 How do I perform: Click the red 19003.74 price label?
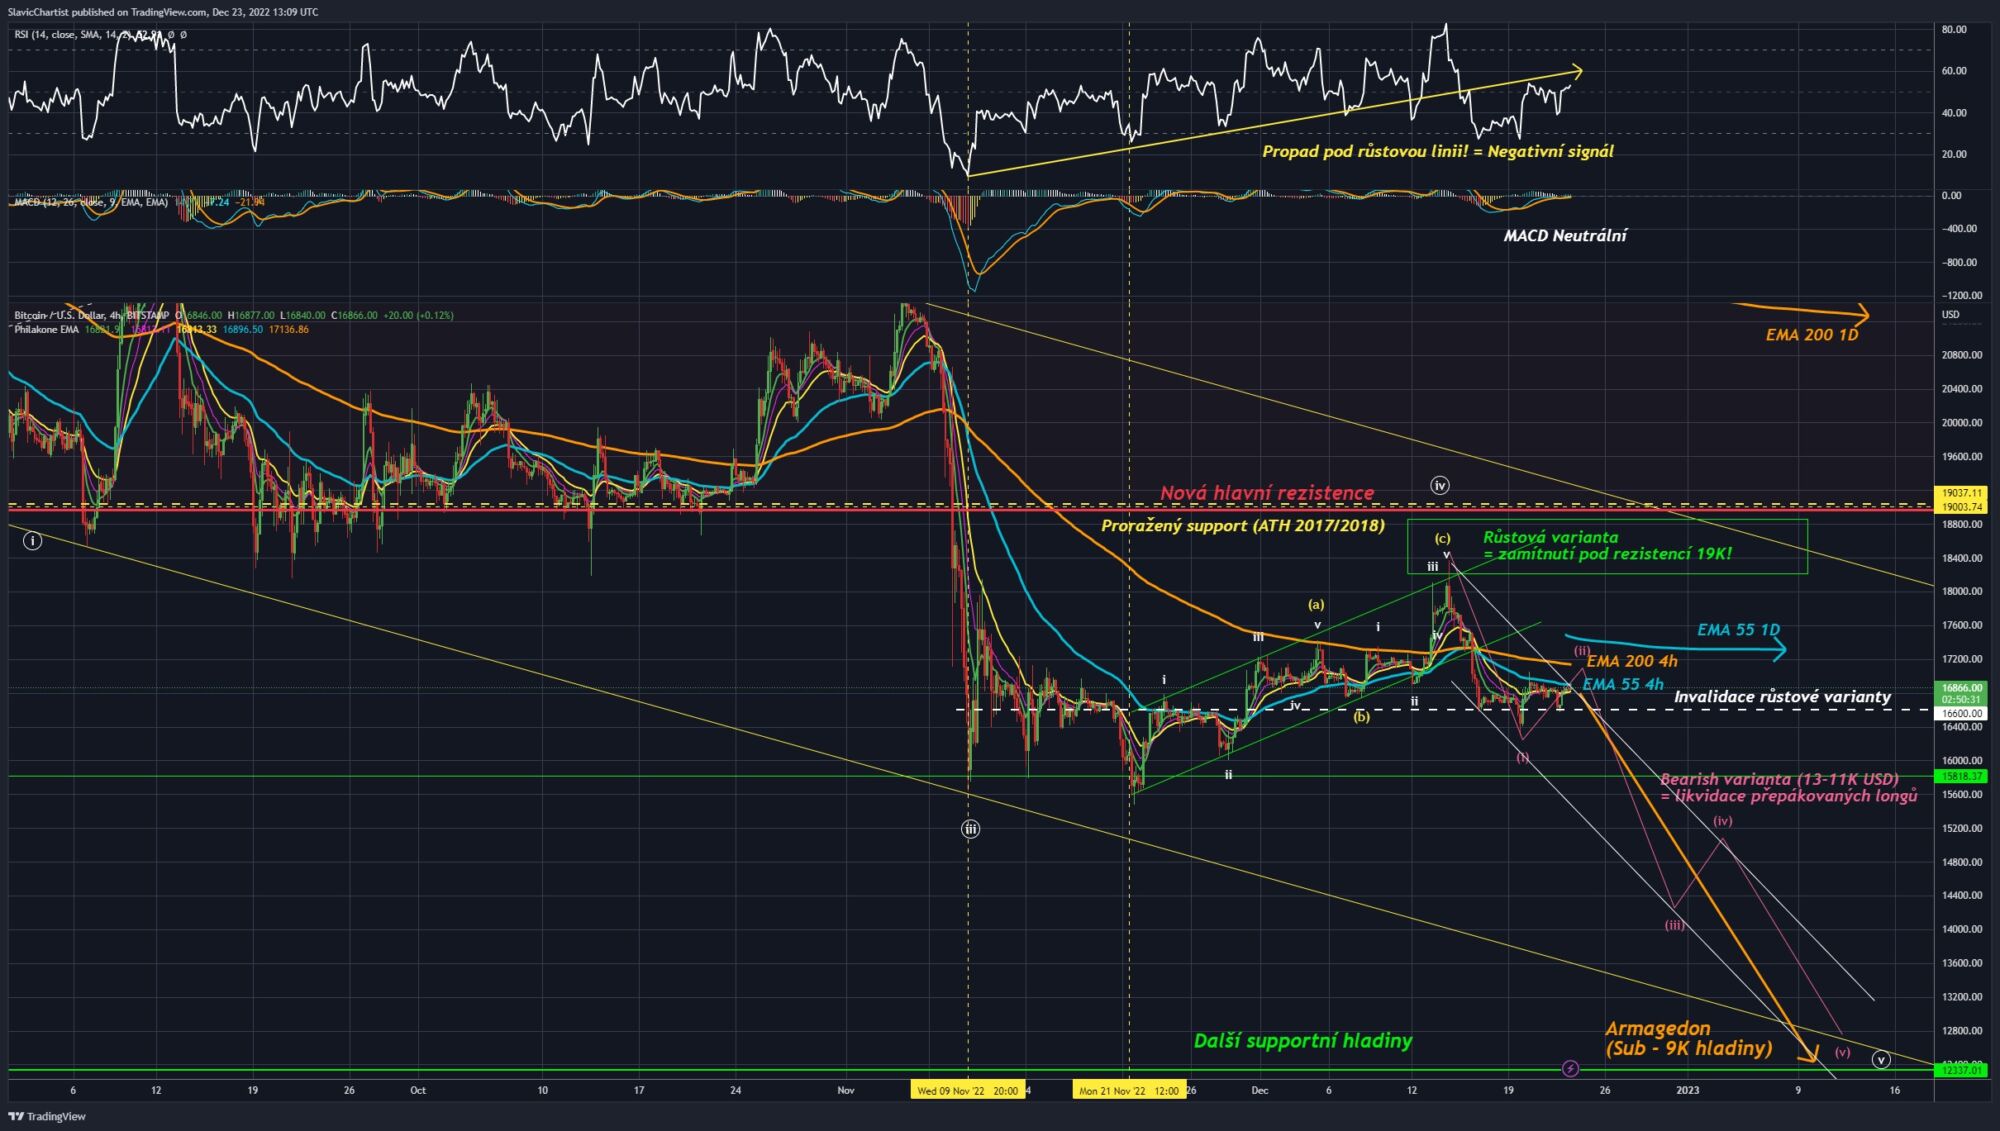click(x=1962, y=507)
